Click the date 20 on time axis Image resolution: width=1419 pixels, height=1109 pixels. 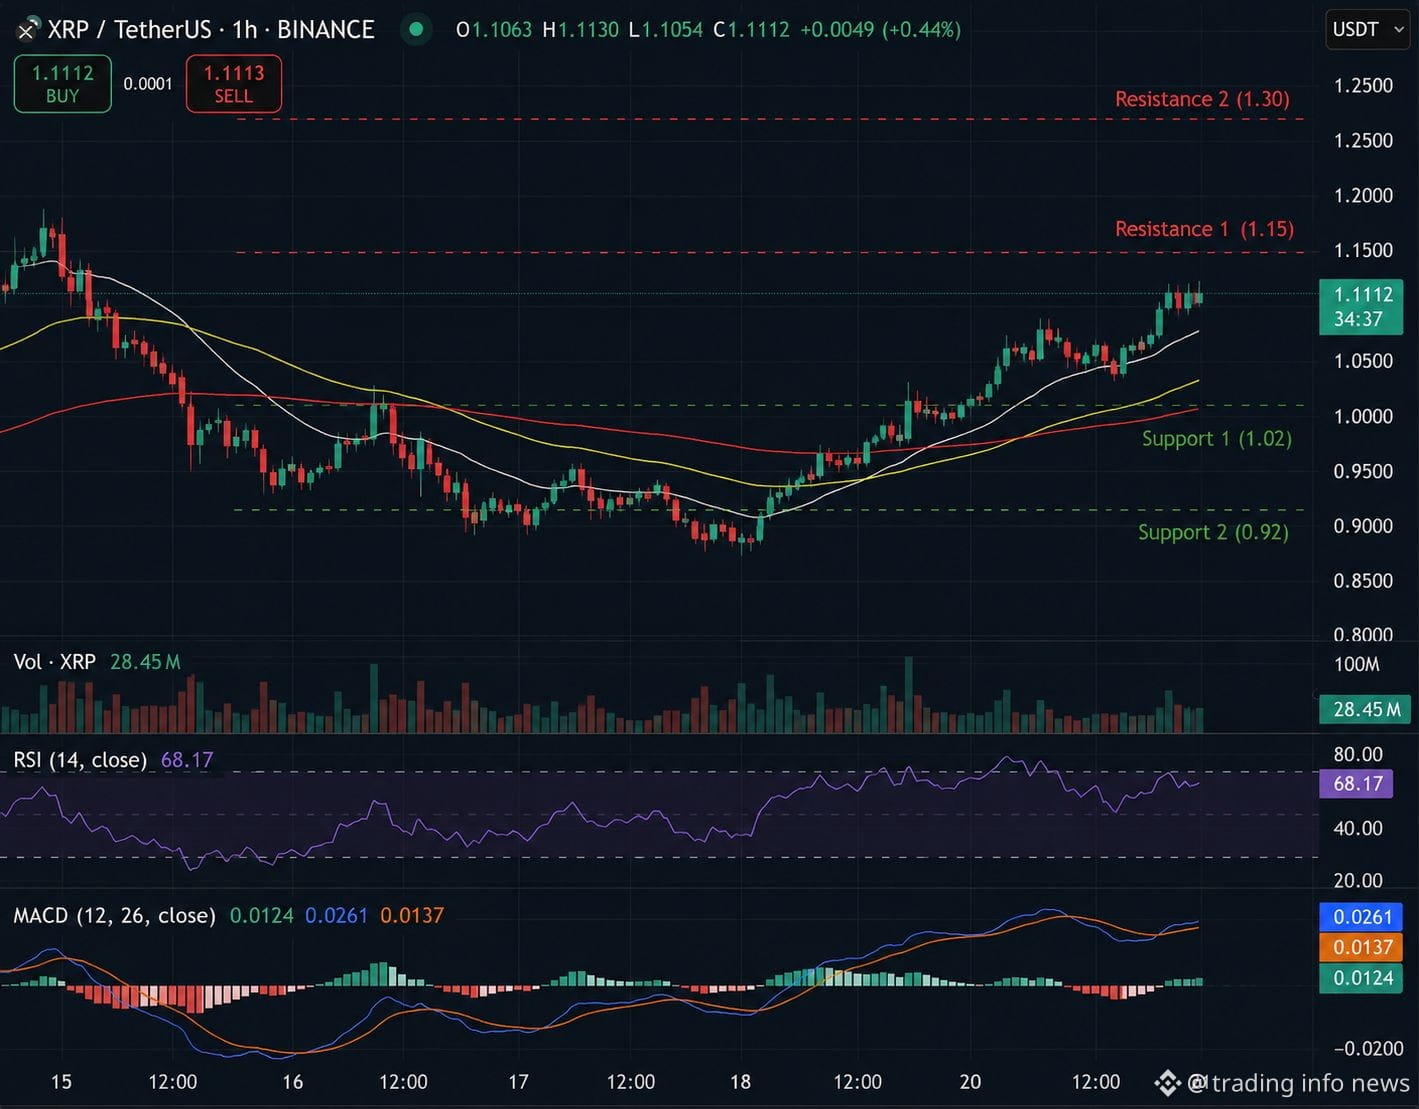click(x=970, y=1082)
